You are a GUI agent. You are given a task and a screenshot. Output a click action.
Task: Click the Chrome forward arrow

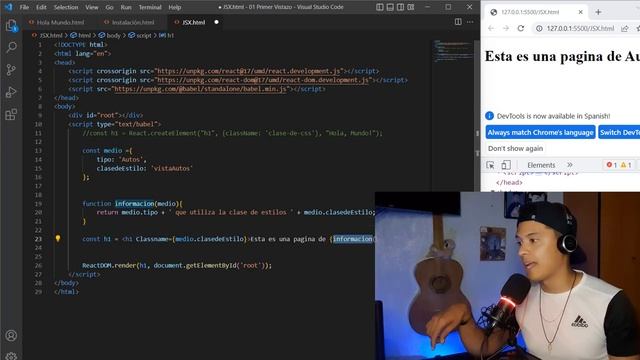(506, 28)
